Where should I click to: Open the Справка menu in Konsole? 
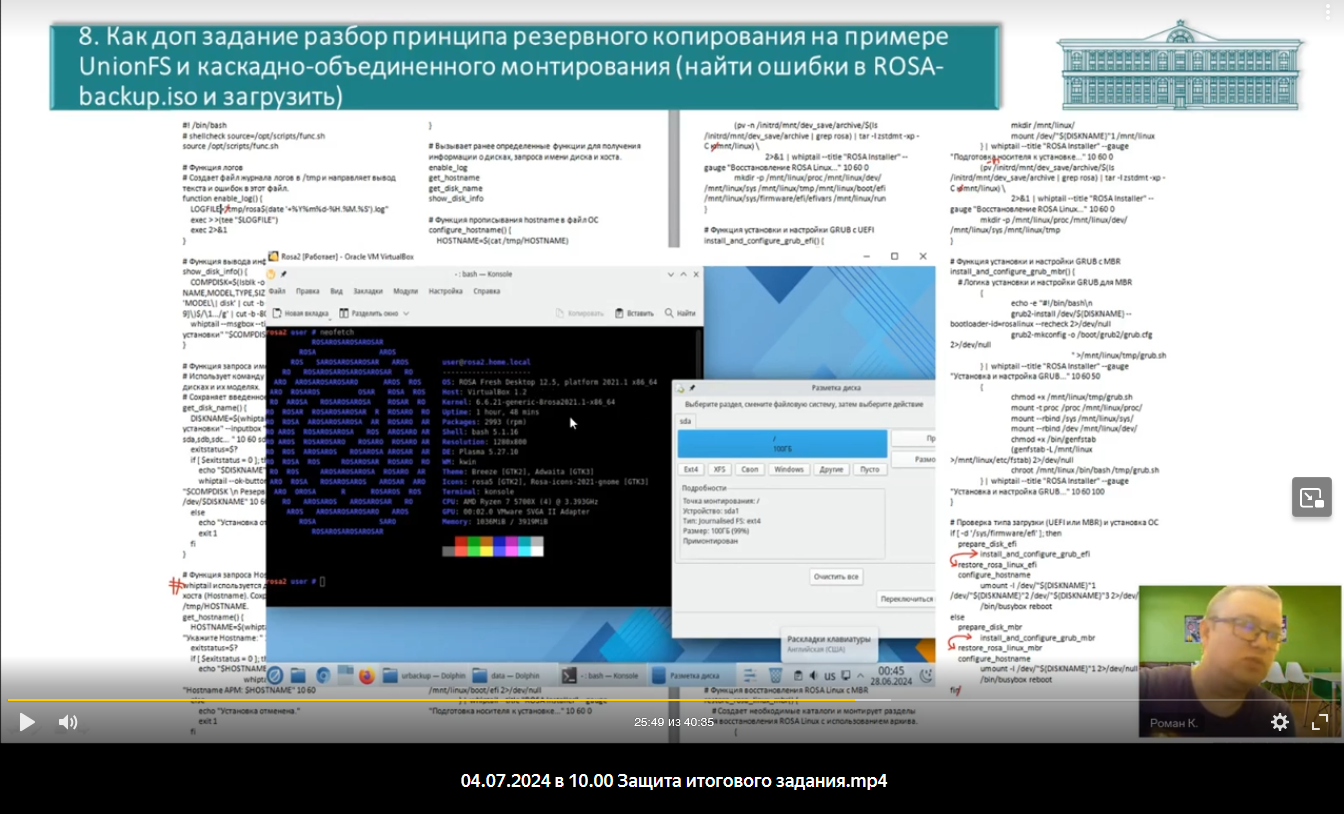point(487,291)
